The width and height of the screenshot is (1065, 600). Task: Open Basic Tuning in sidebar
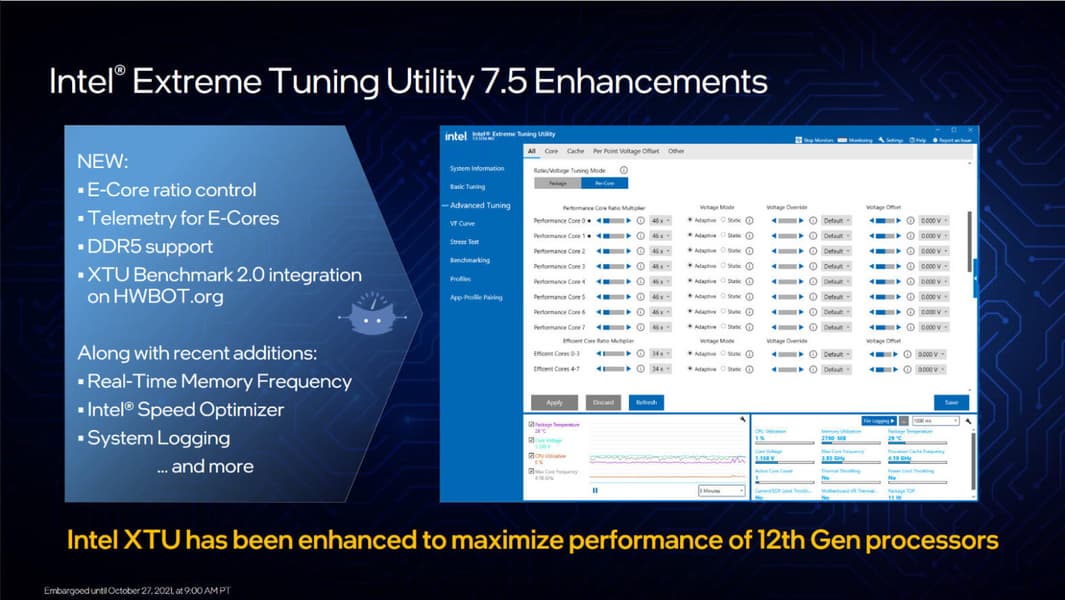pyautogui.click(x=467, y=187)
